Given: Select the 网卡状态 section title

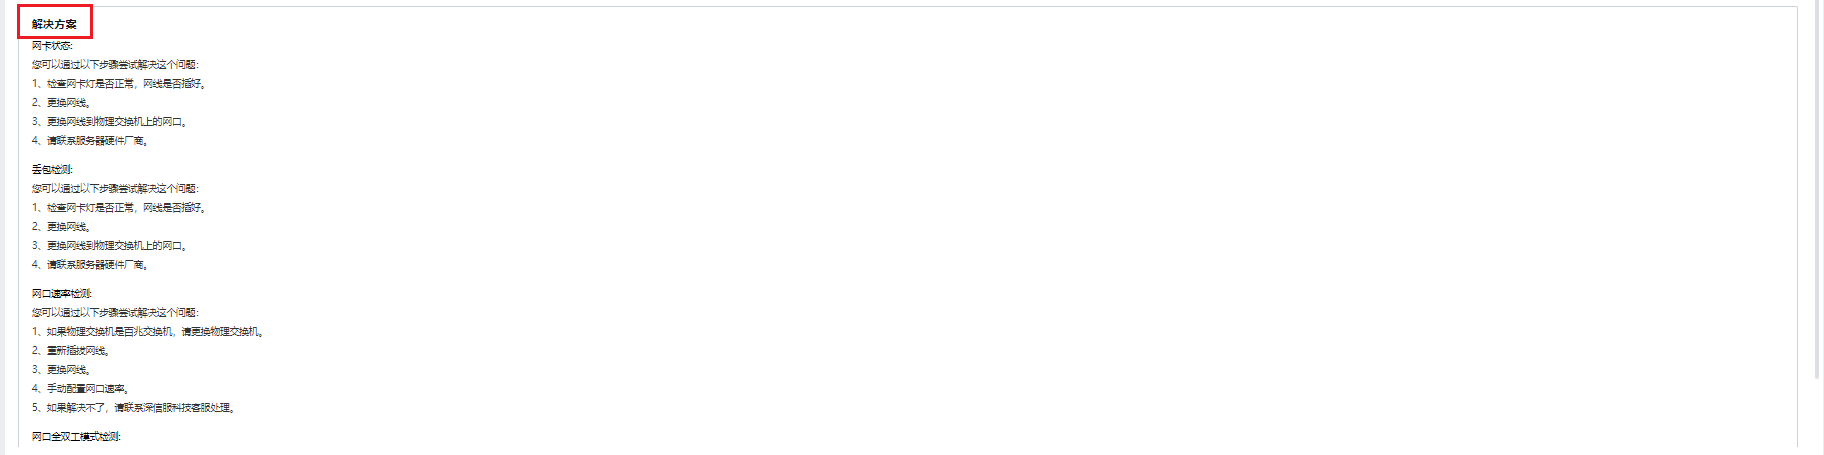Looking at the screenshot, I should [x=52, y=46].
